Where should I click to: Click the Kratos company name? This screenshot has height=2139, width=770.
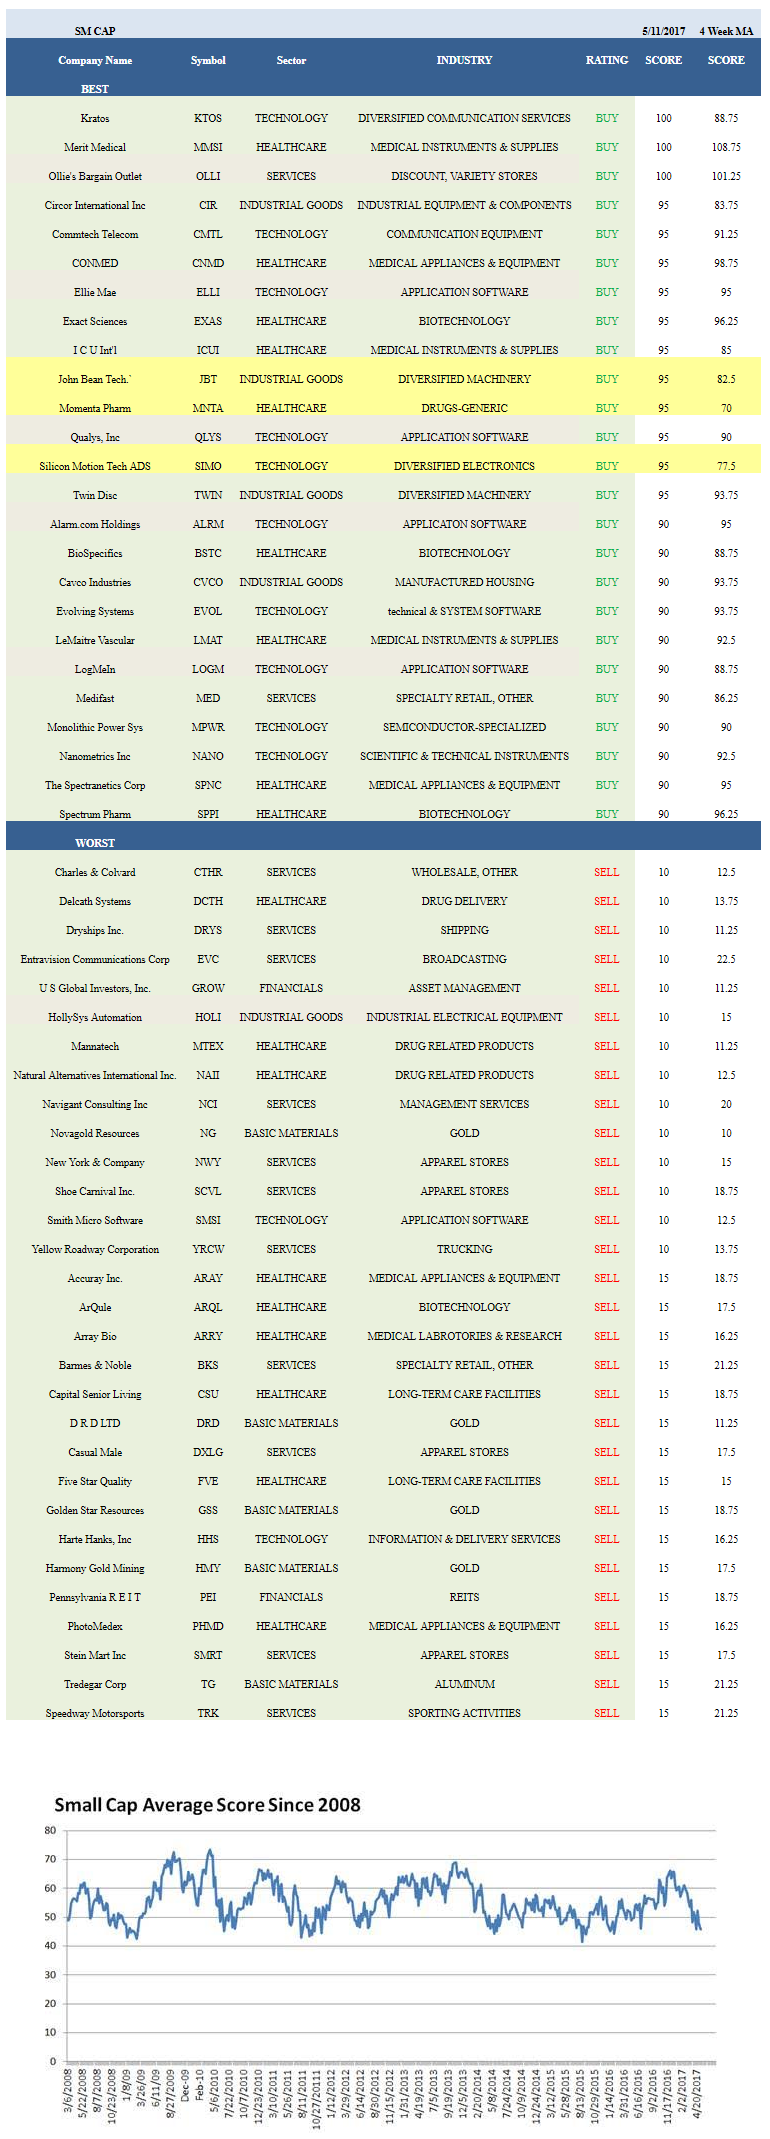click(95, 118)
